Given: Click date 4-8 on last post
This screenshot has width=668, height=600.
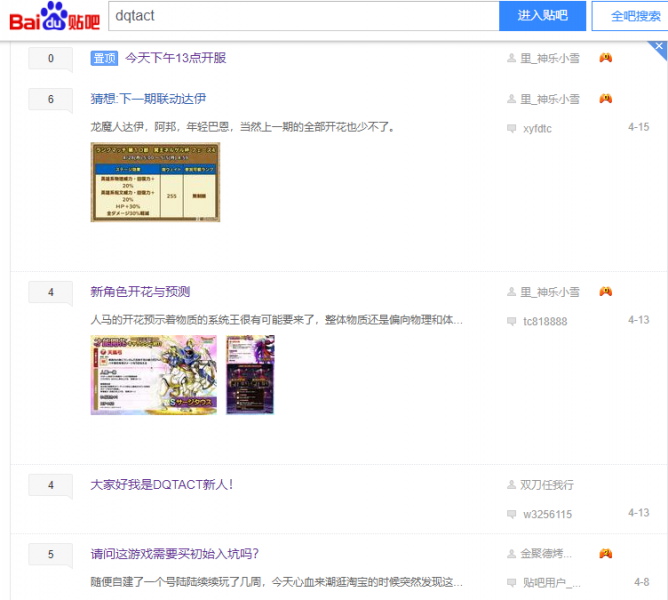Looking at the screenshot, I should [642, 582].
